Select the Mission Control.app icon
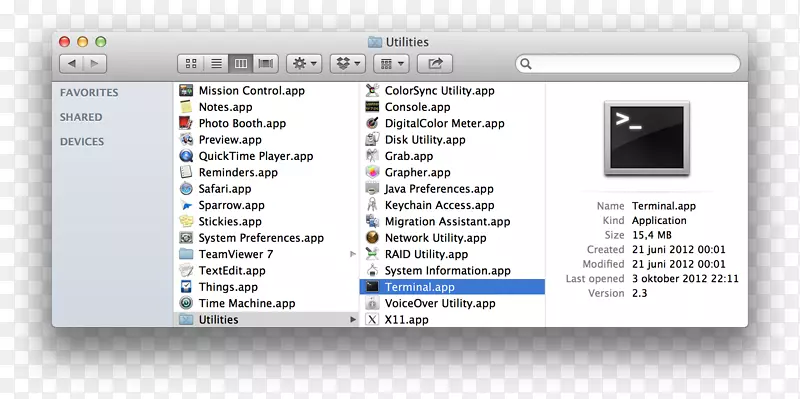 [x=186, y=91]
